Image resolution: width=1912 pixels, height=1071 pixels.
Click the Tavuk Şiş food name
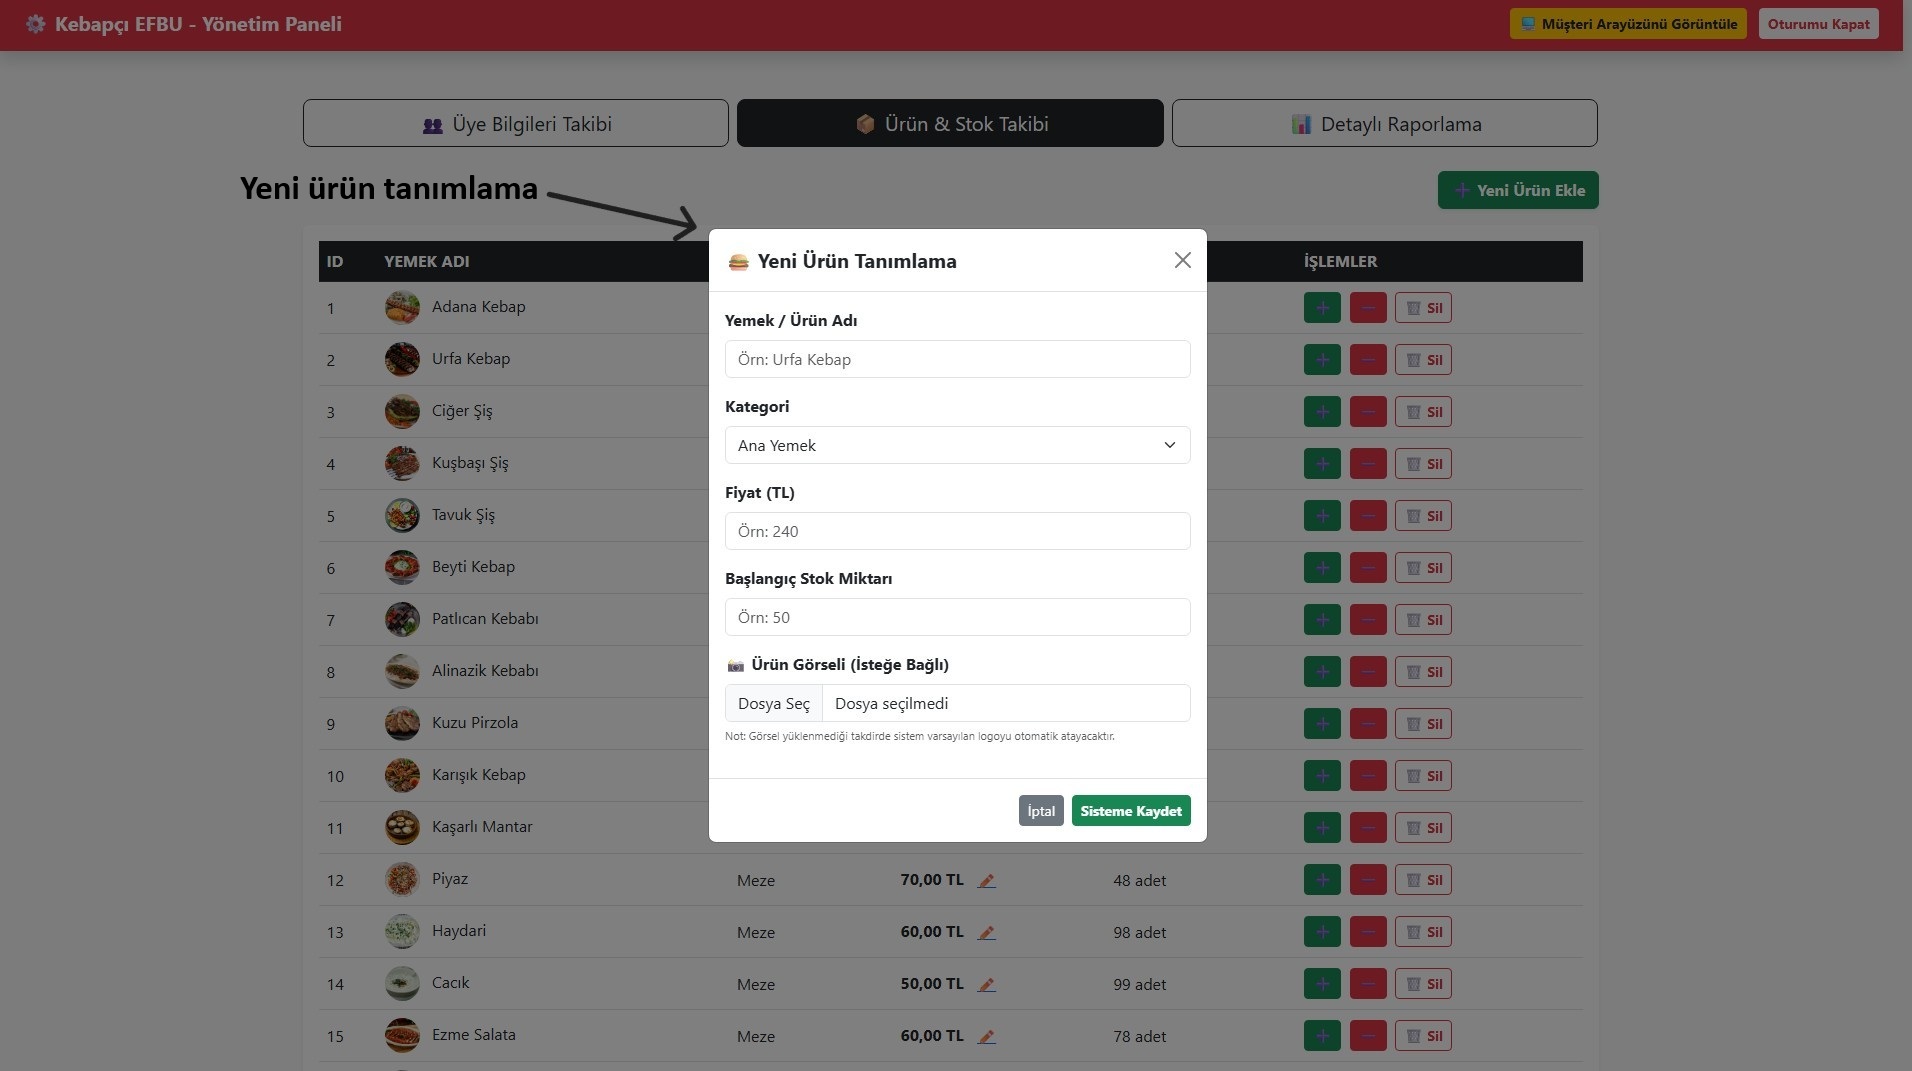pos(463,515)
